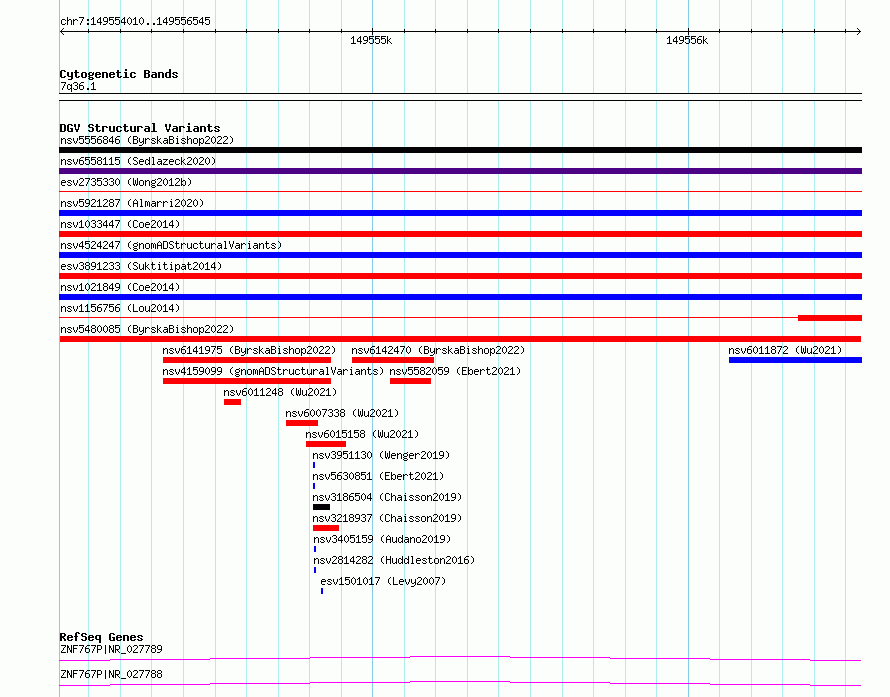Image resolution: width=890 pixels, height=697 pixels.
Task: Click the Cytogenetic Bands track title
Action: tap(119, 74)
